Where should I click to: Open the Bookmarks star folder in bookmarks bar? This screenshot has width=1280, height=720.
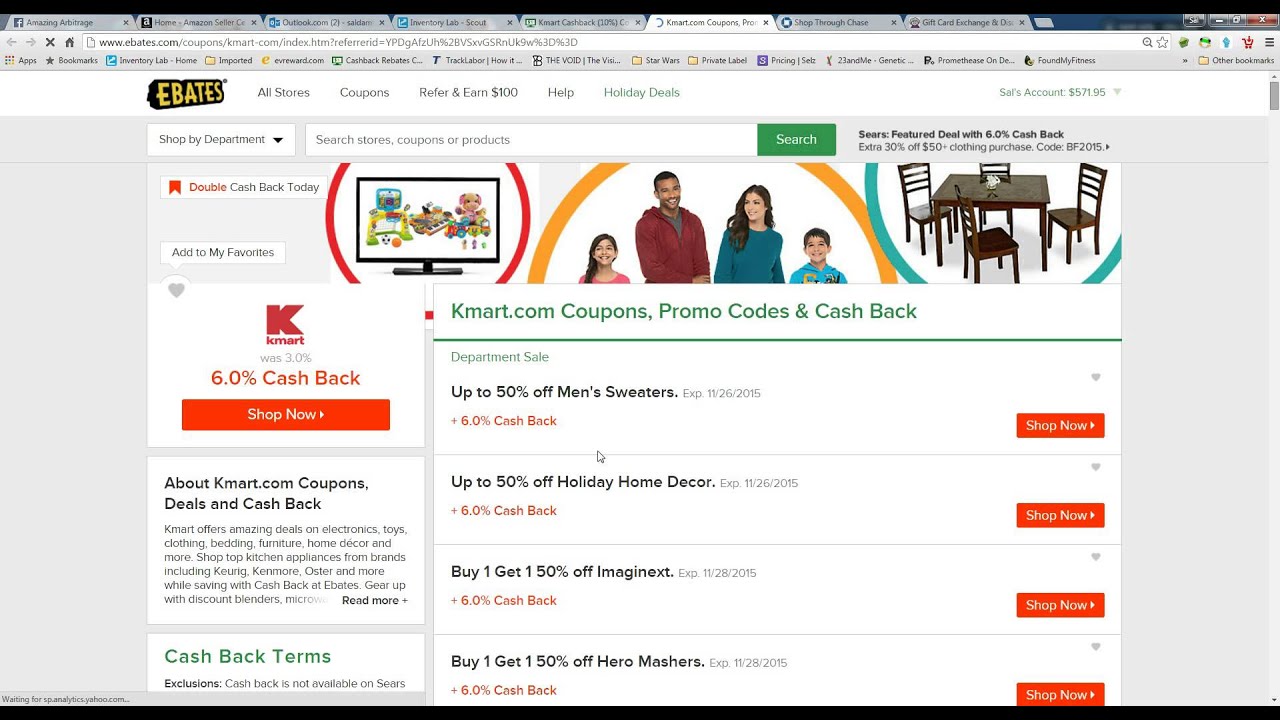71,60
